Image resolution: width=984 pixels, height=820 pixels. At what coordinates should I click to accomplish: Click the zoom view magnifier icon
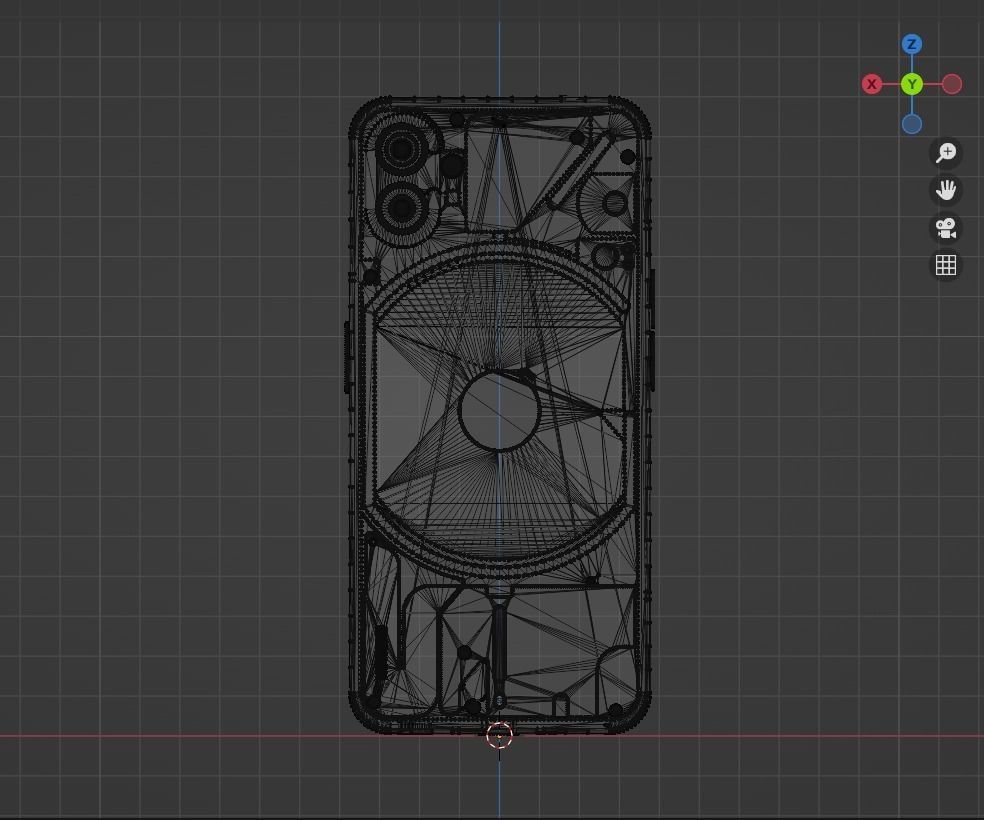pyautogui.click(x=946, y=152)
